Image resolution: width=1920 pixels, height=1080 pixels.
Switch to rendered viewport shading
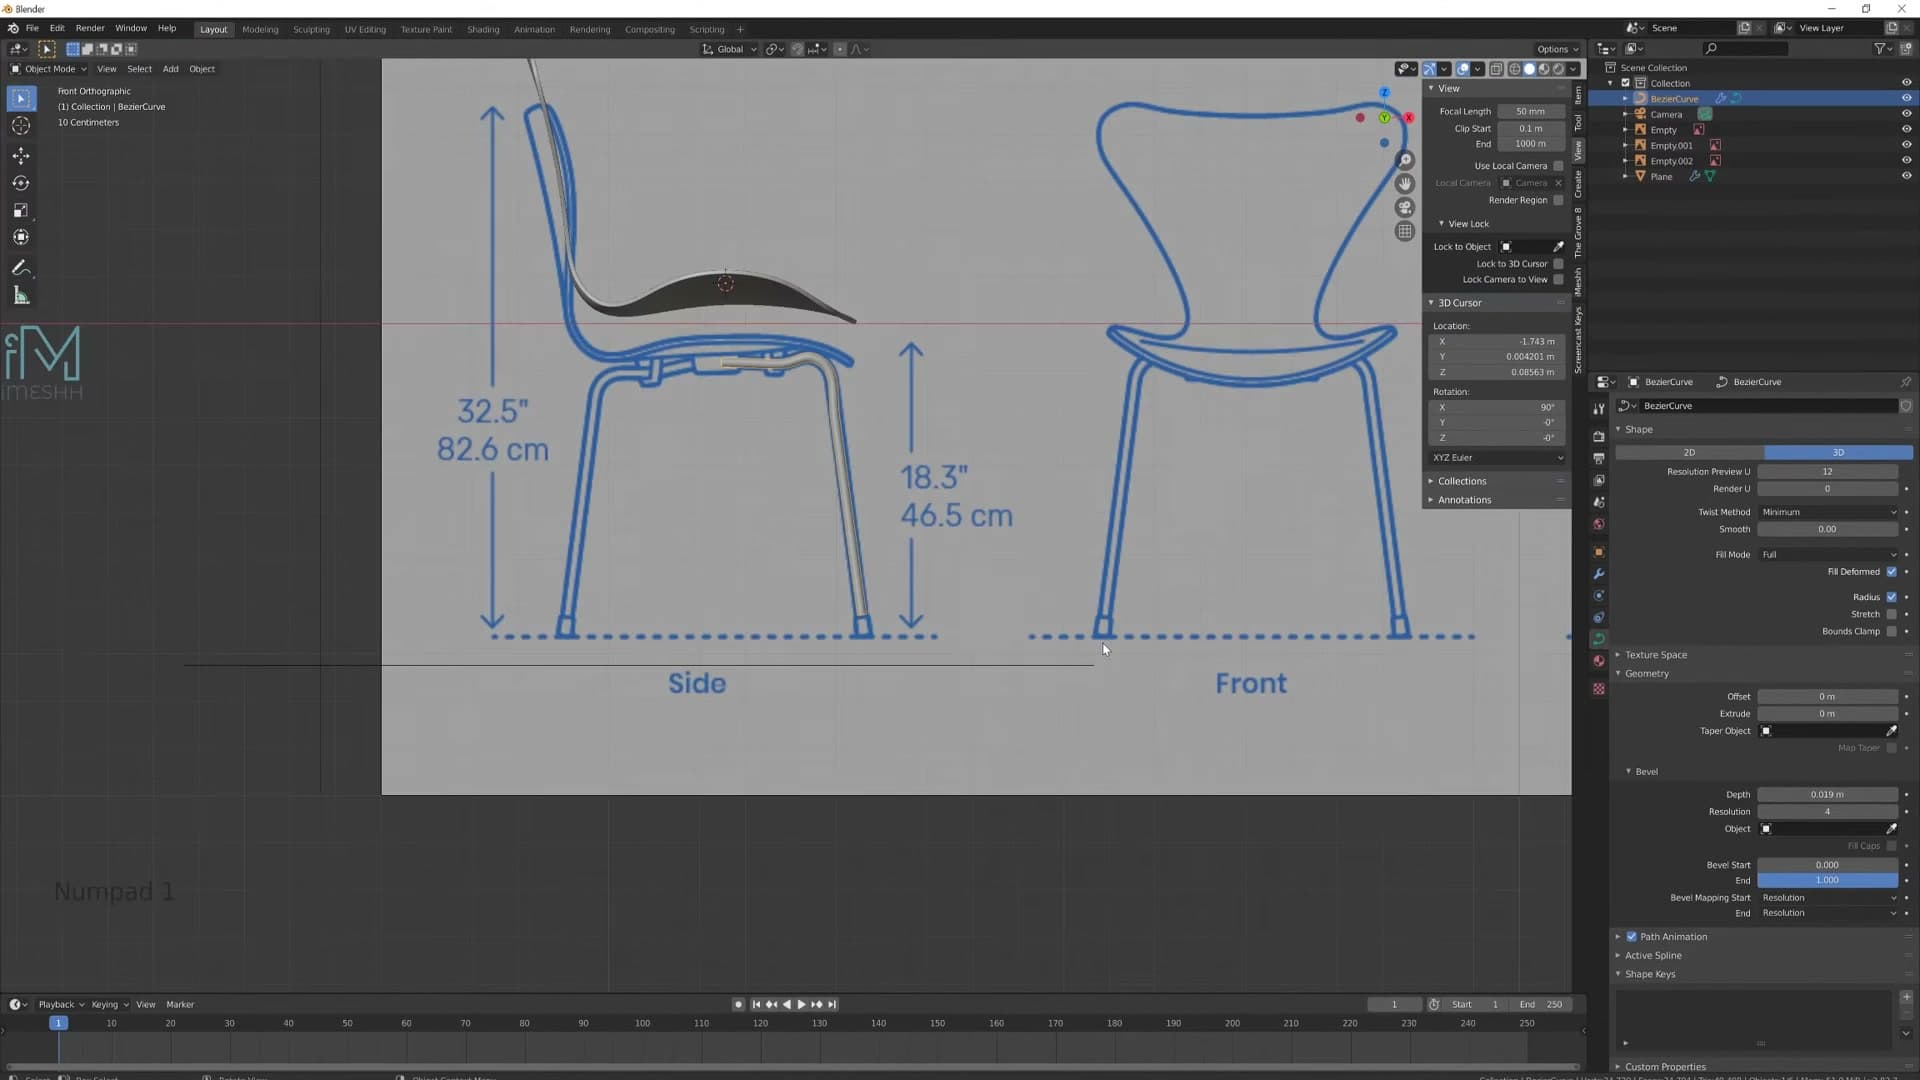point(1558,69)
